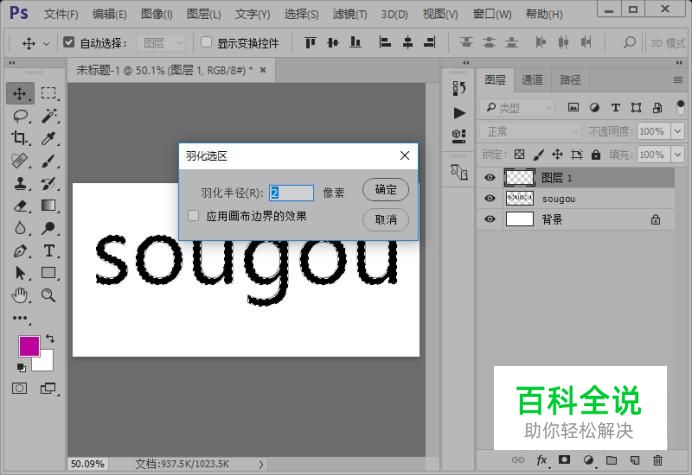Open the History panel icon

point(459,88)
